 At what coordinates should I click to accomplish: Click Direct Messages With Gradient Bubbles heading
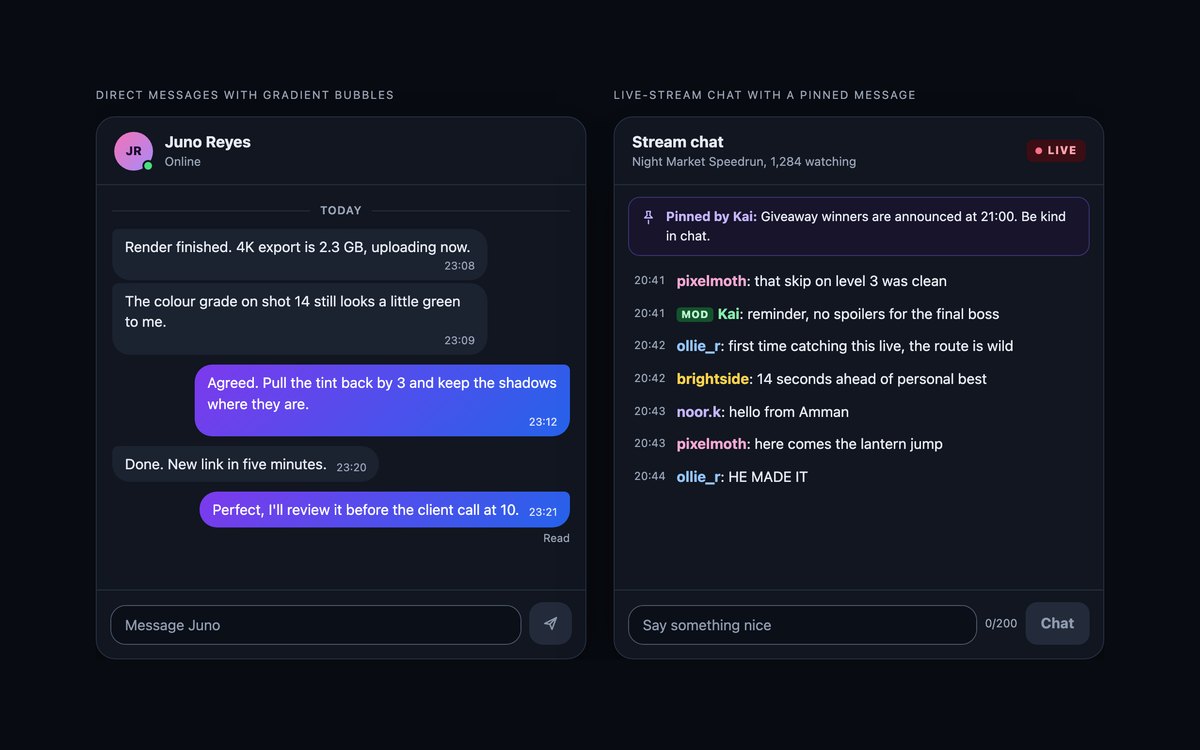click(x=245, y=95)
